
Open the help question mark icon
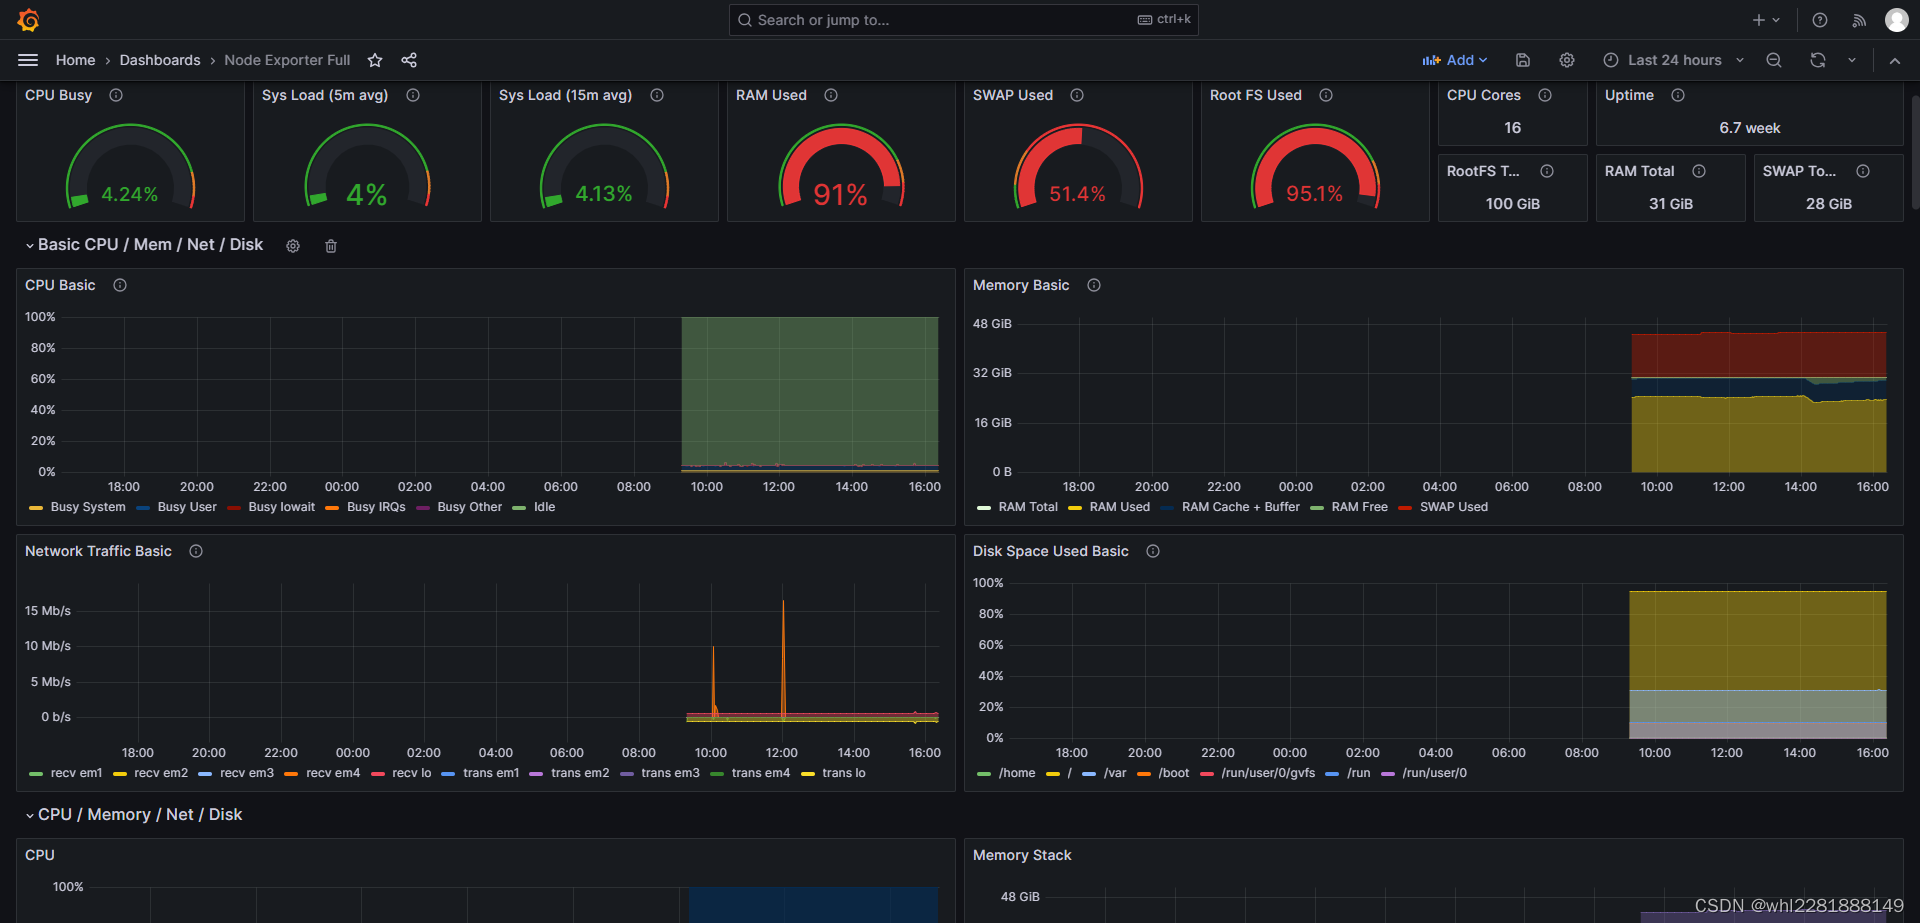click(1820, 20)
